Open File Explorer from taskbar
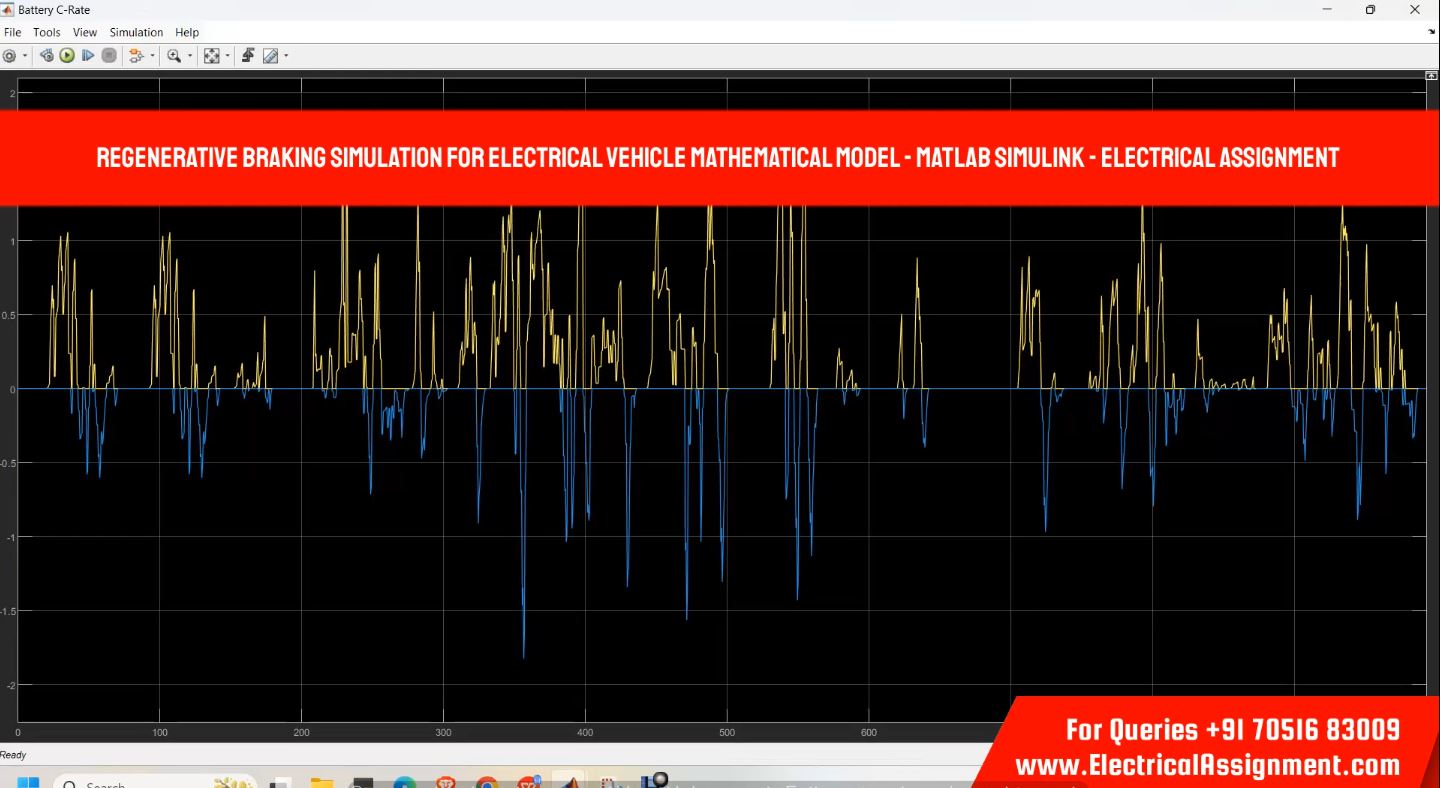1440x788 pixels. (321, 783)
